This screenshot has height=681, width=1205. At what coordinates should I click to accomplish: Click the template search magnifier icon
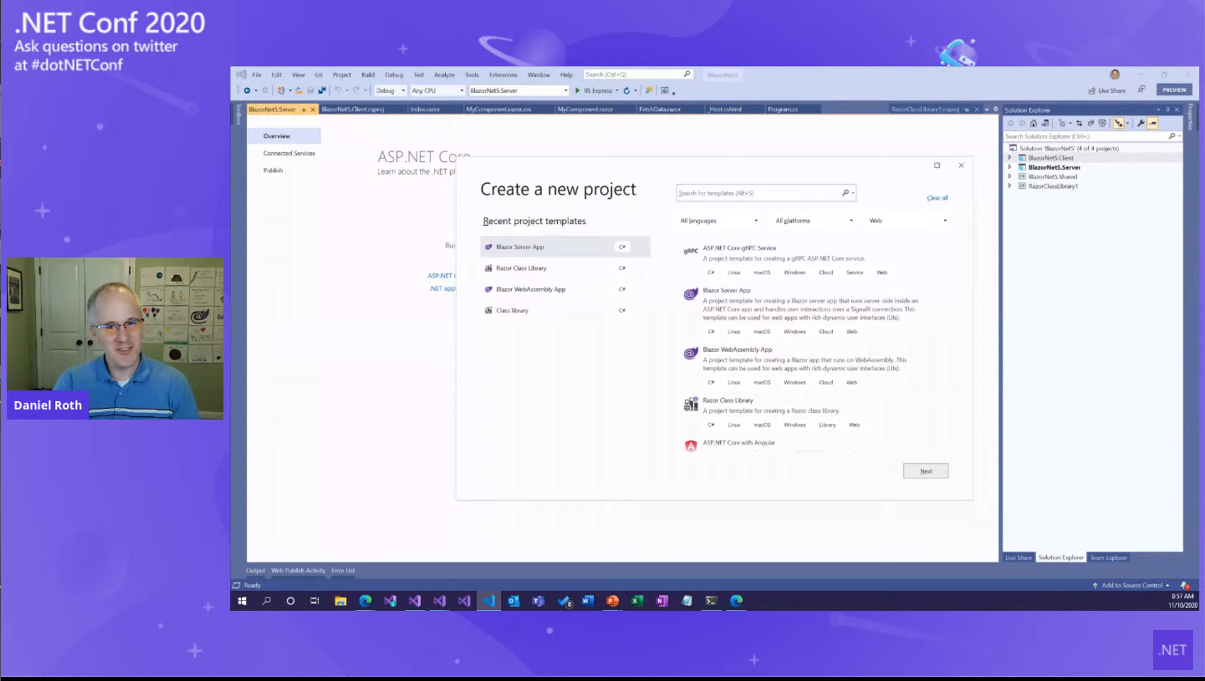pos(845,193)
